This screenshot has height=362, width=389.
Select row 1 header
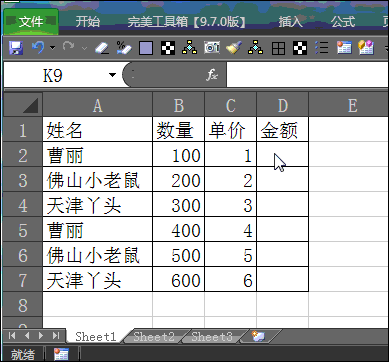(x=23, y=129)
